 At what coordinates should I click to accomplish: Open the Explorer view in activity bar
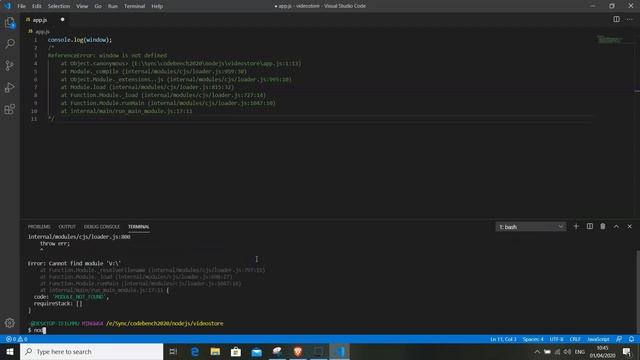(x=10, y=23)
